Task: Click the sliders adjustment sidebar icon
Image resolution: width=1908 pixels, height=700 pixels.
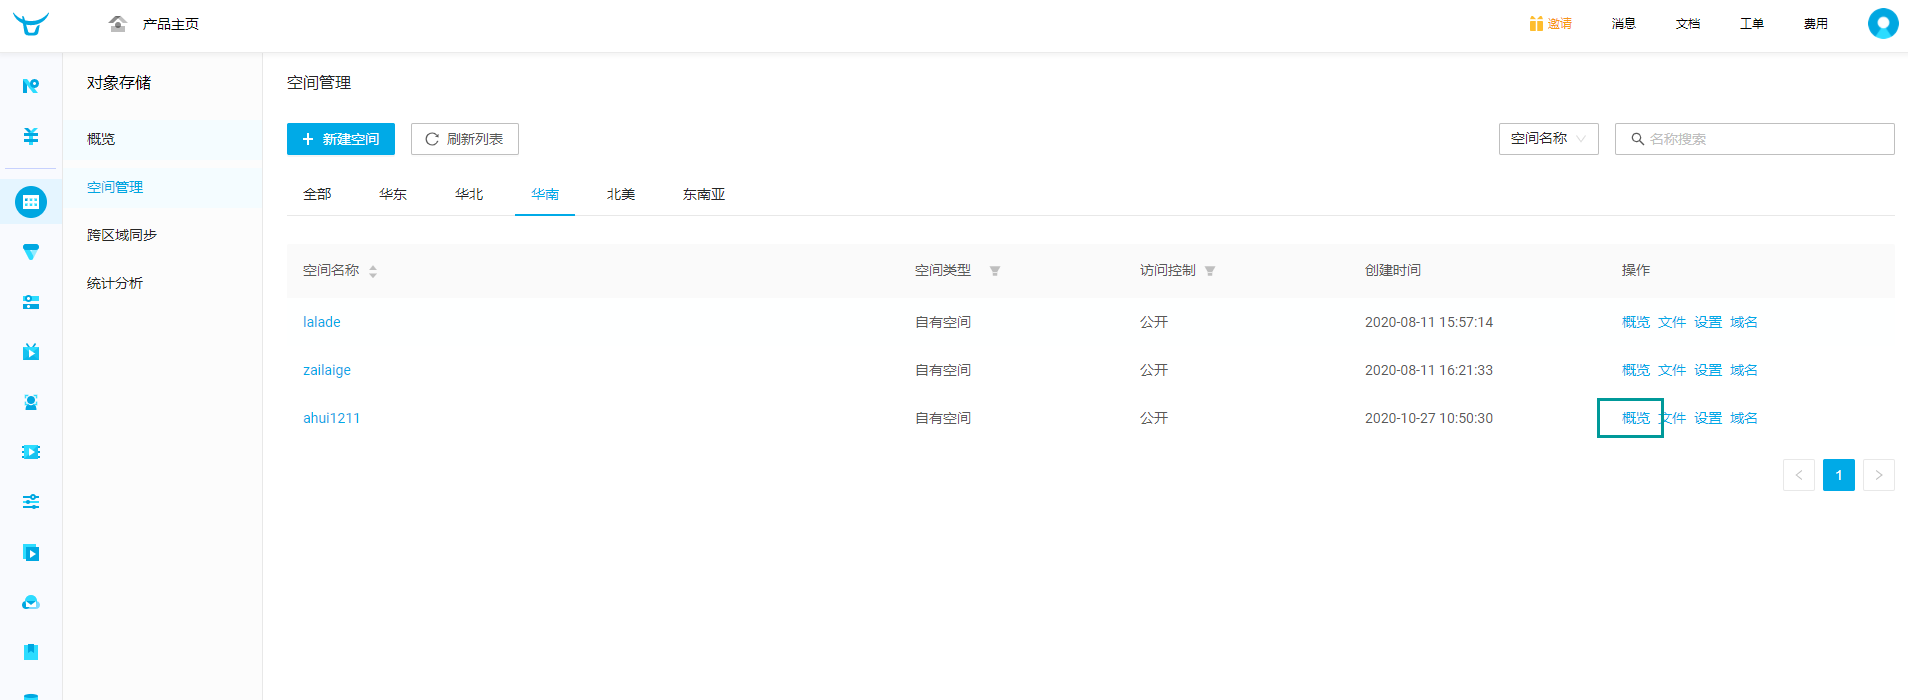Action: tap(31, 501)
